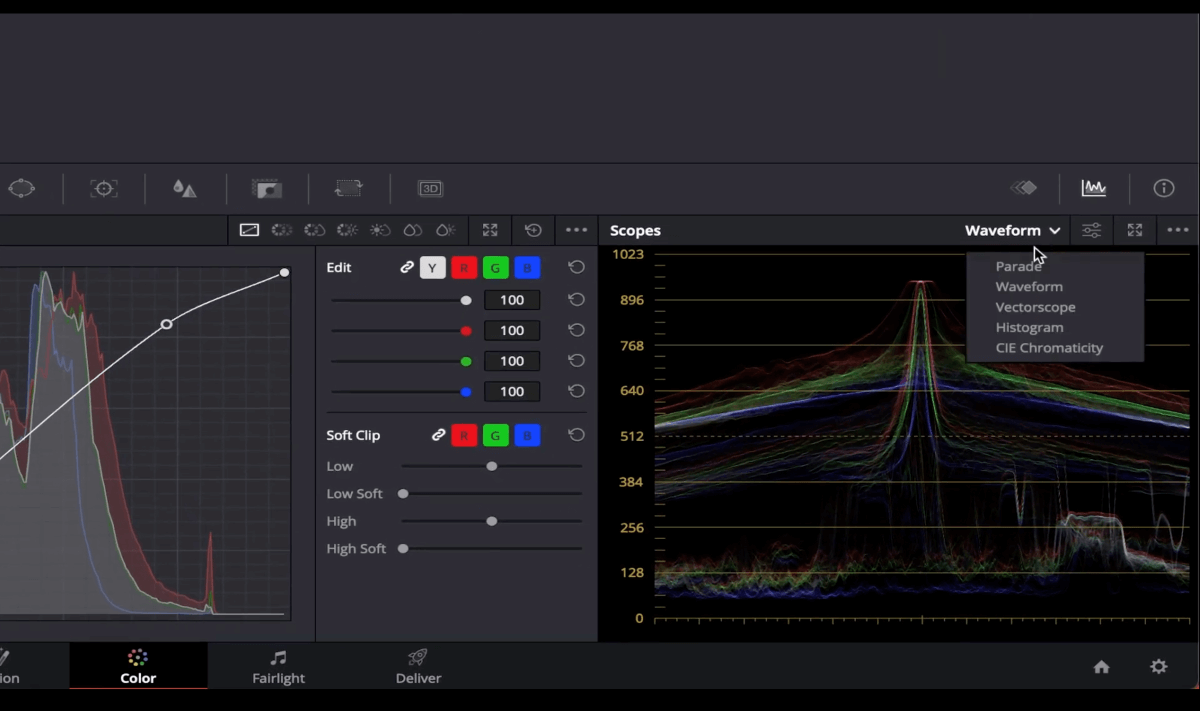
Task: Enable Y channel in Edit
Action: click(432, 267)
